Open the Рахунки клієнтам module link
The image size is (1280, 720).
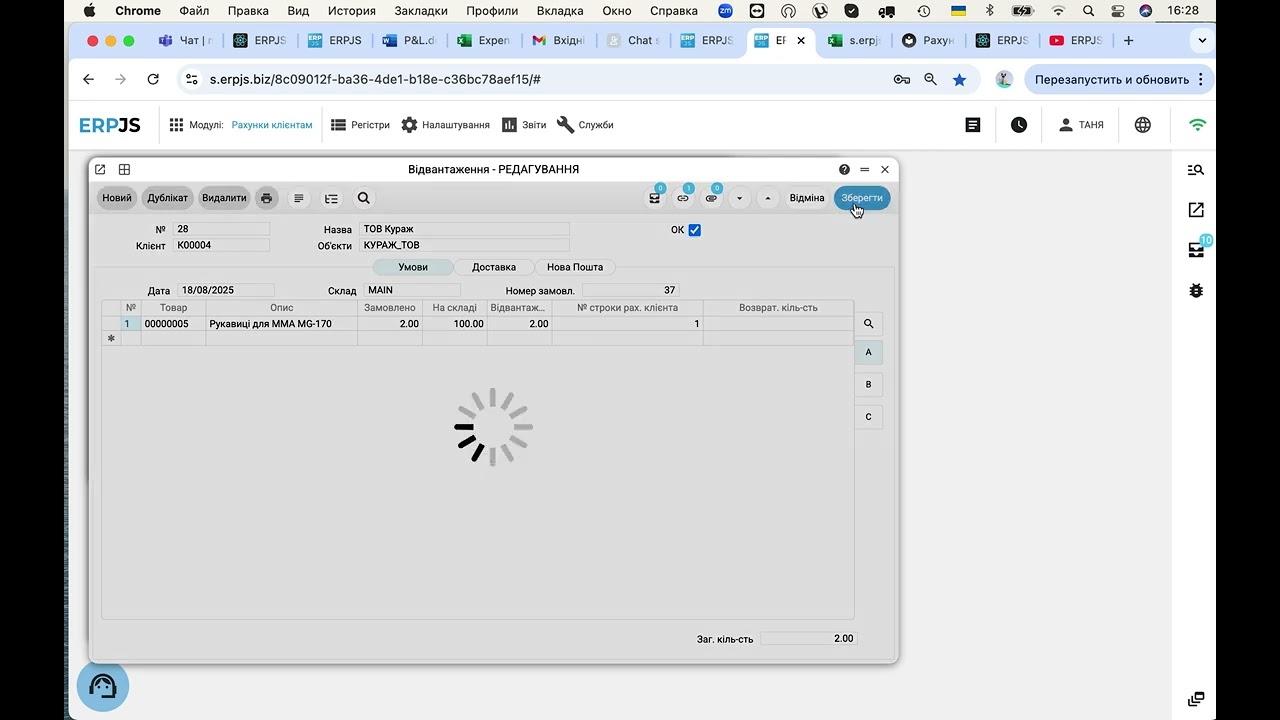(x=272, y=125)
